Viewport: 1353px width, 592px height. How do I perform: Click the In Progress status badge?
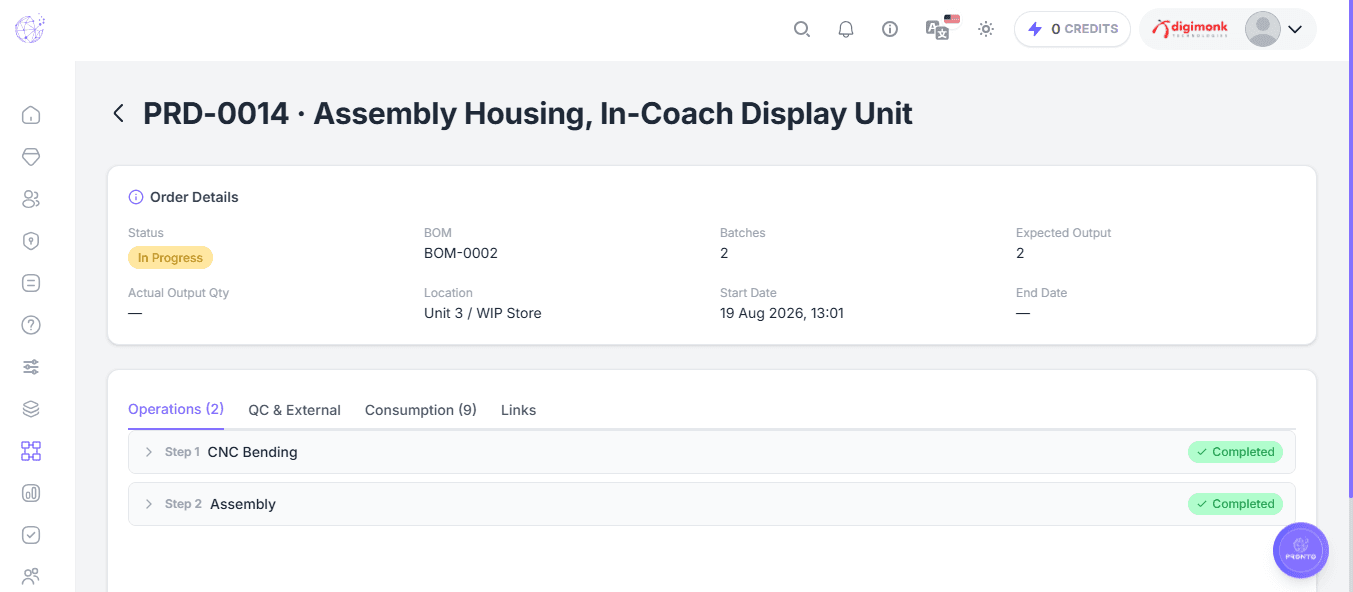click(x=170, y=258)
